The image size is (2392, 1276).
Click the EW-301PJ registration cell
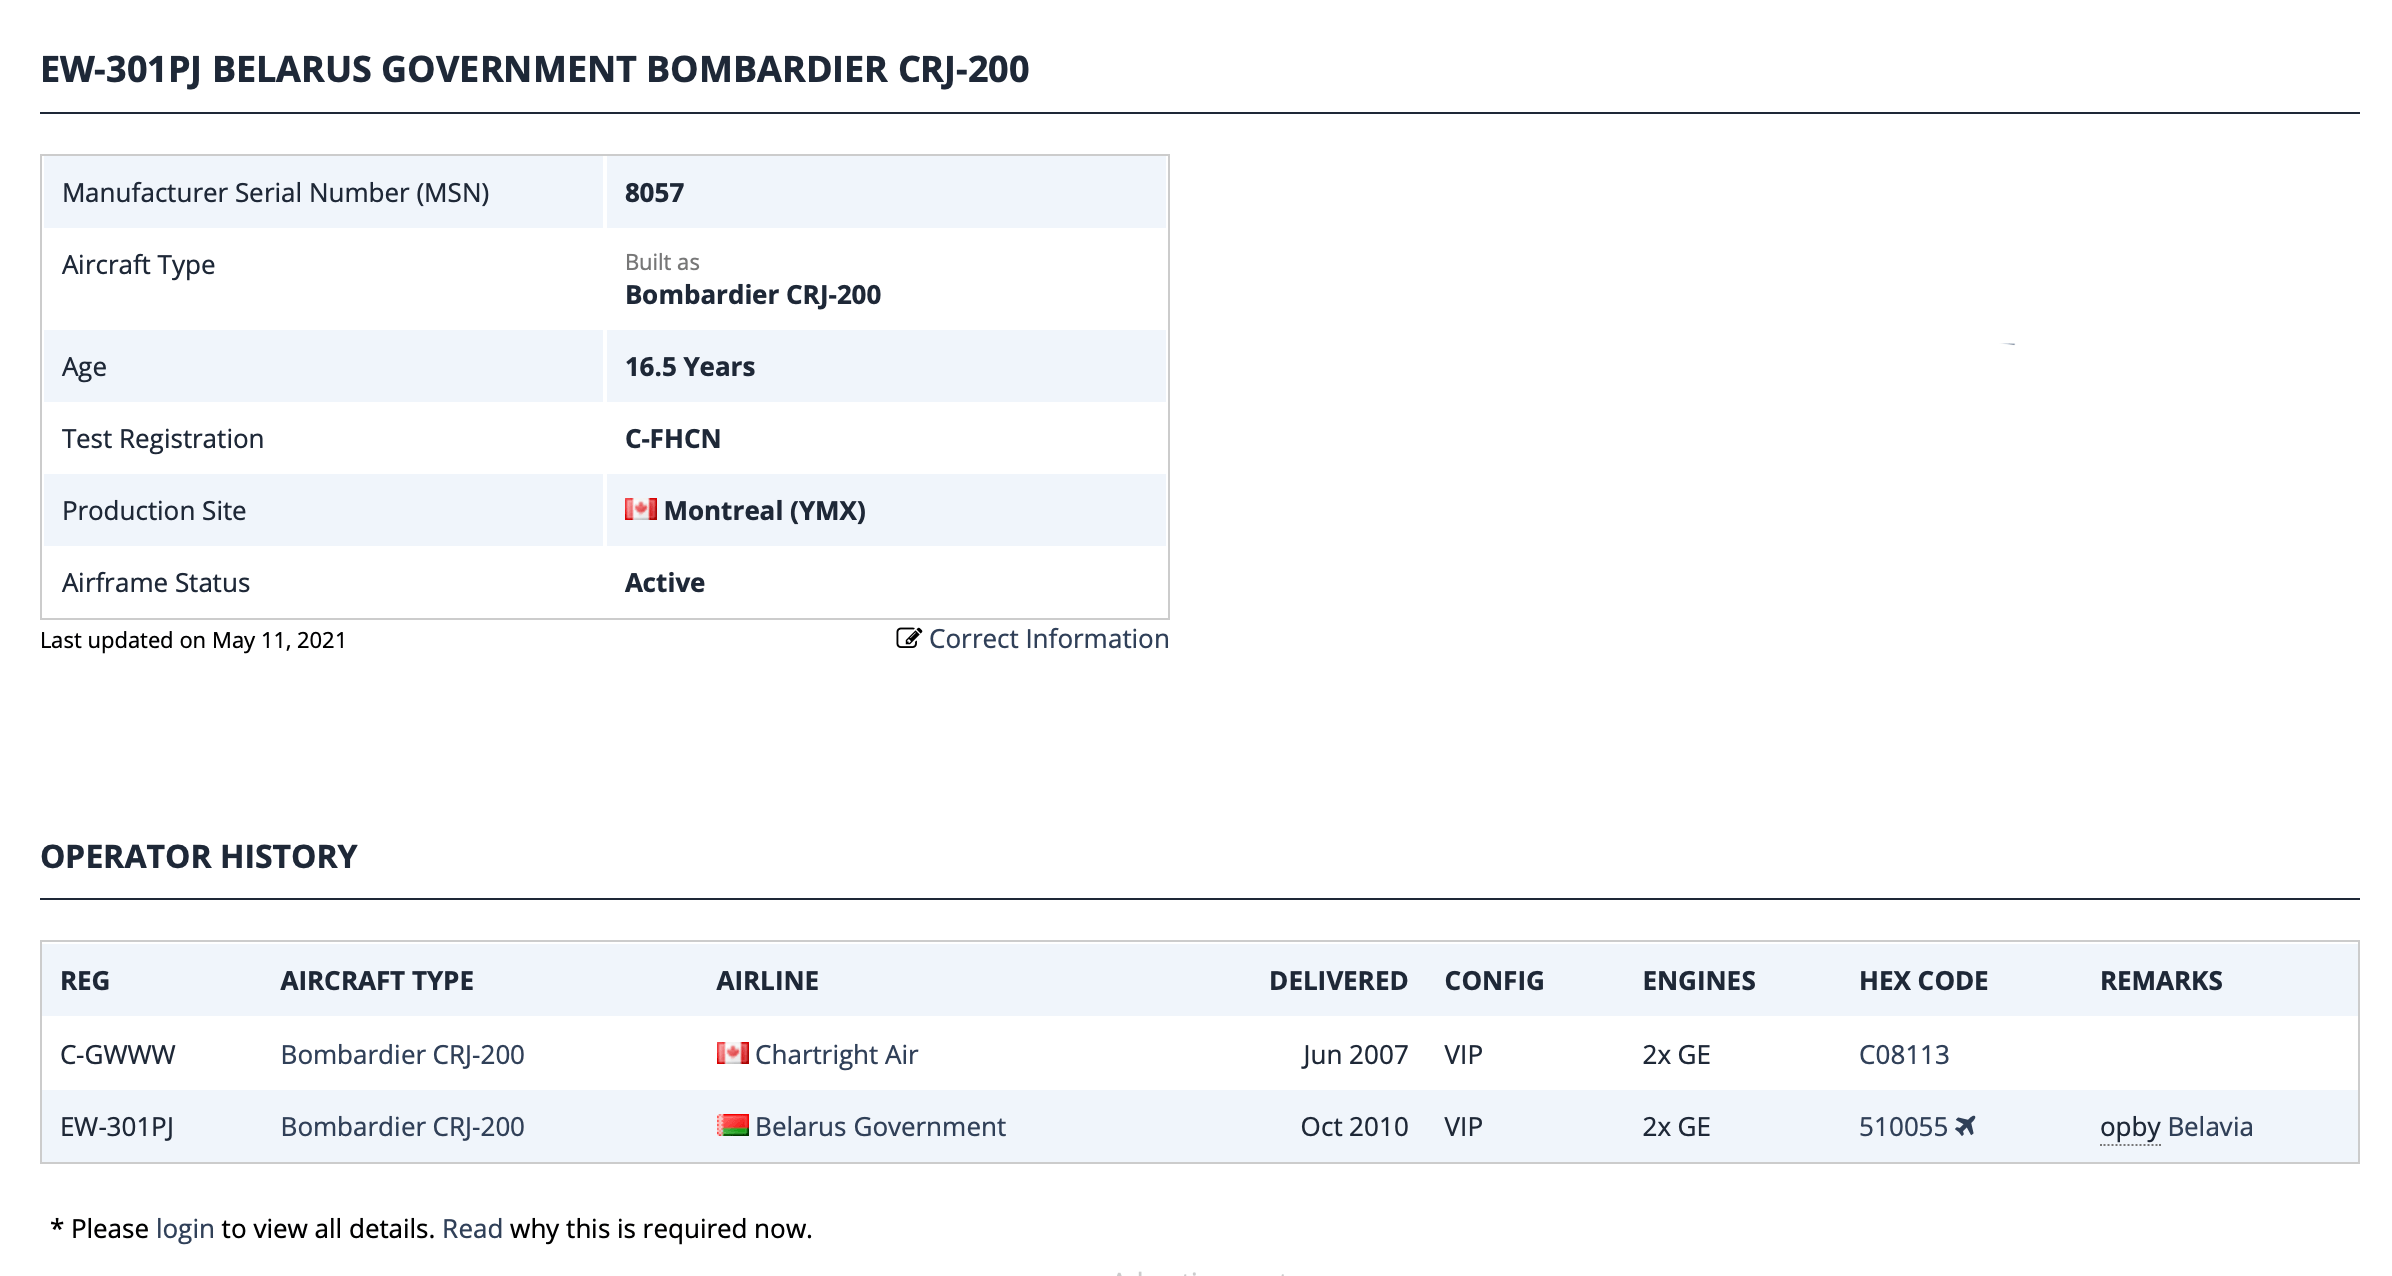pyautogui.click(x=117, y=1127)
